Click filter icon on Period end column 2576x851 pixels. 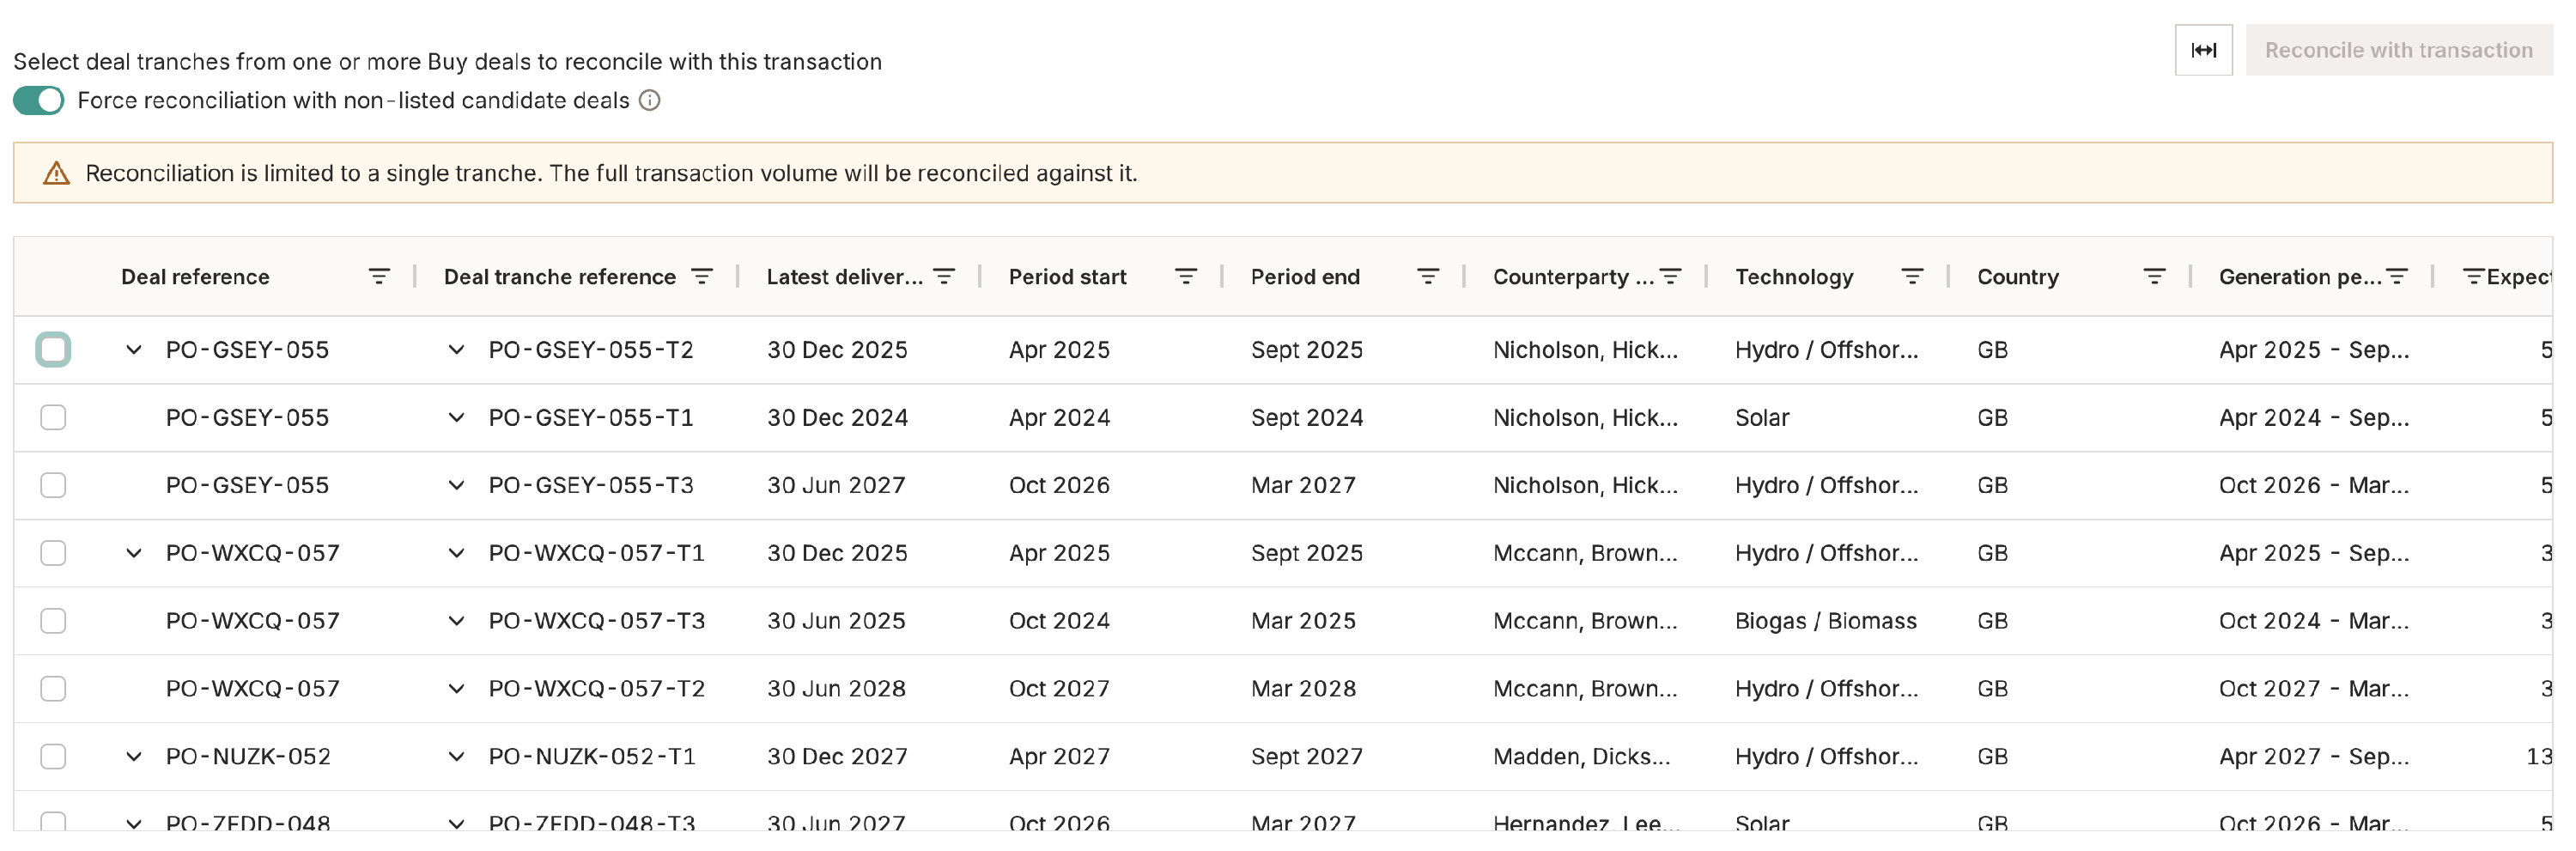[1427, 277]
